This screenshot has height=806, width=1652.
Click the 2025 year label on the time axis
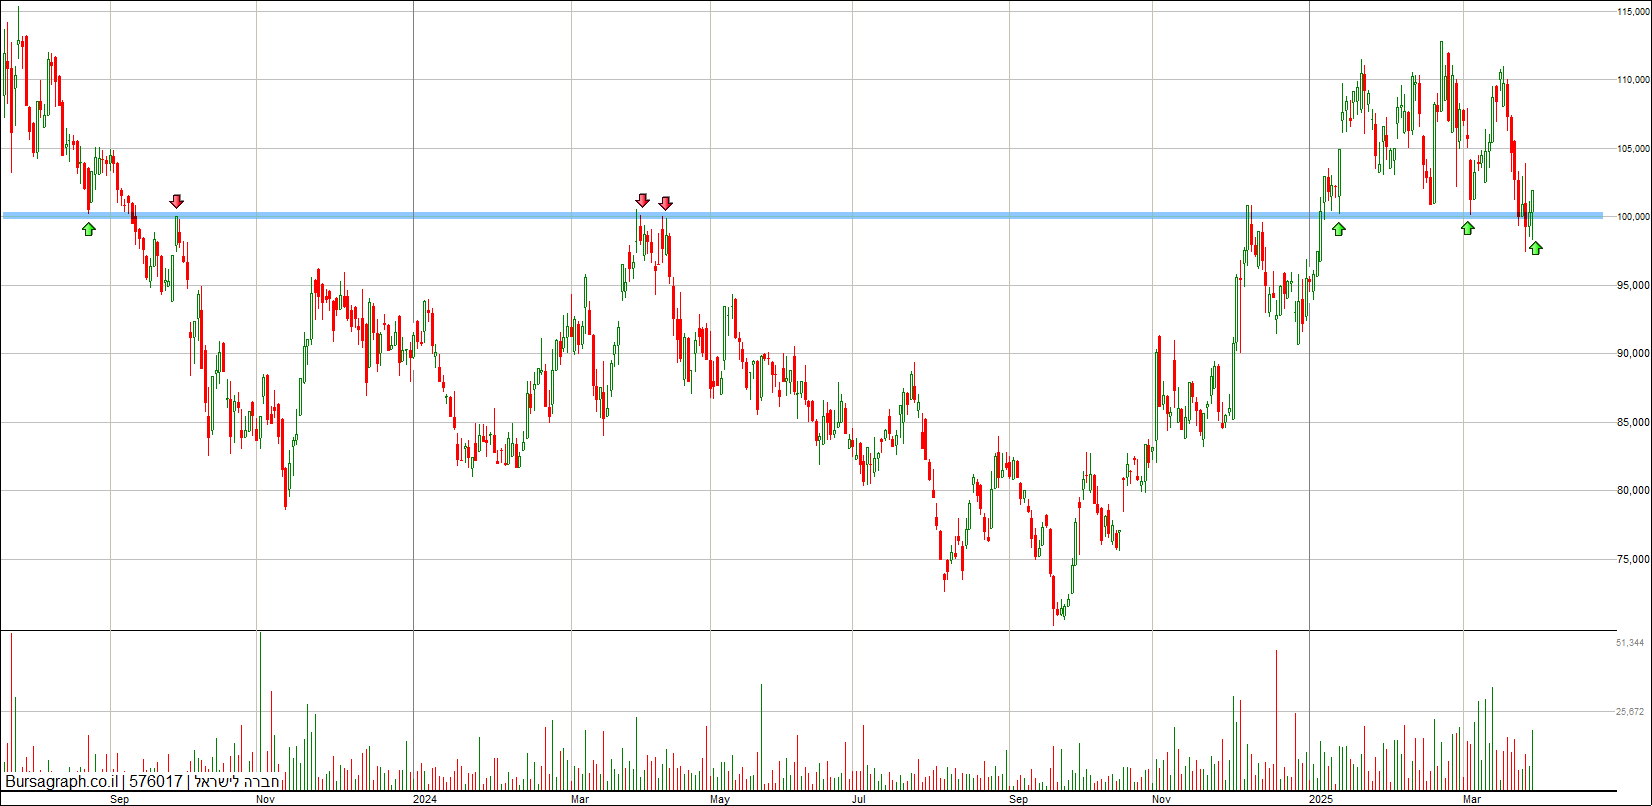tap(1321, 800)
